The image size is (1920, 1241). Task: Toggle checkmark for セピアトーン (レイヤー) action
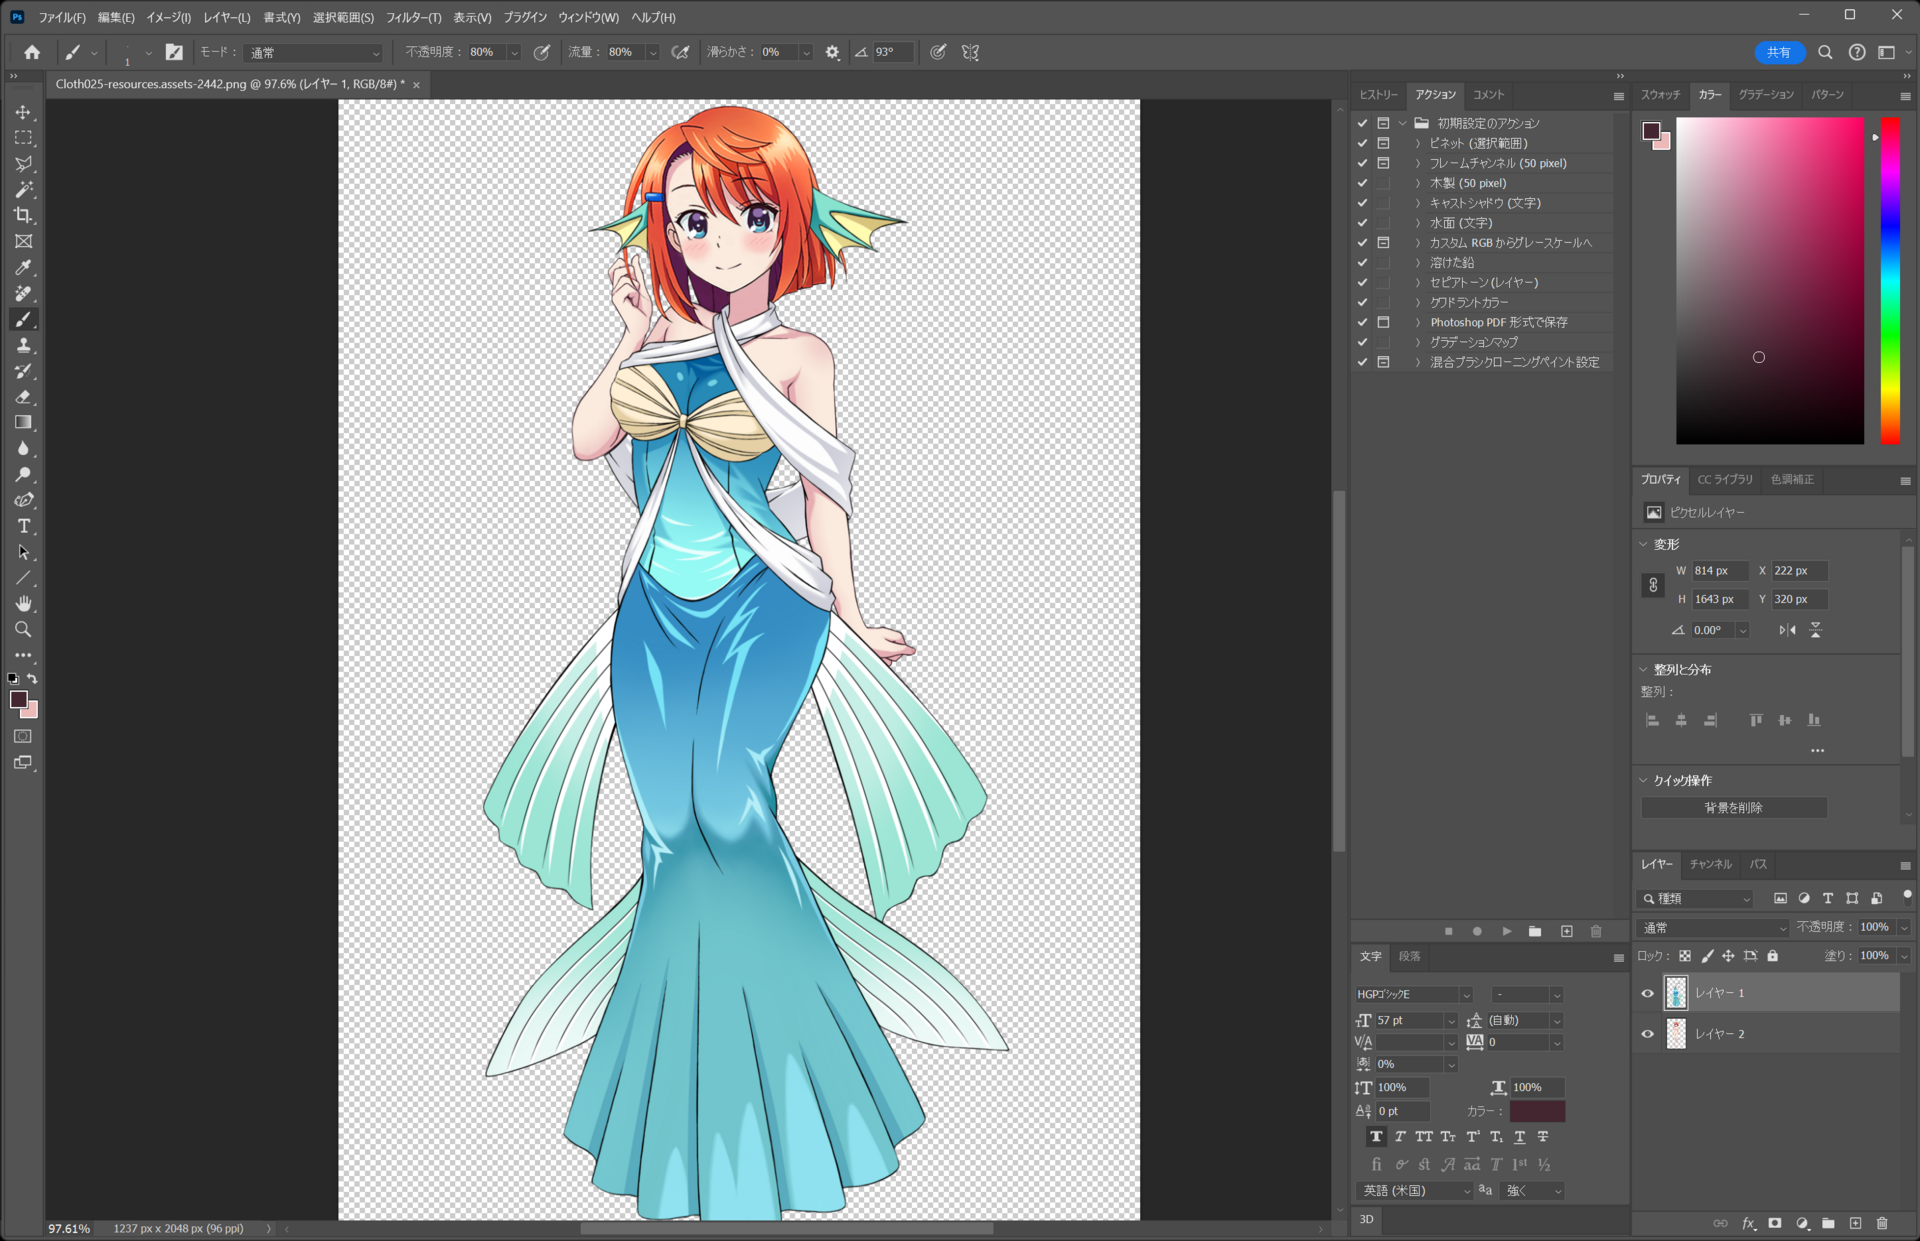pos(1362,283)
